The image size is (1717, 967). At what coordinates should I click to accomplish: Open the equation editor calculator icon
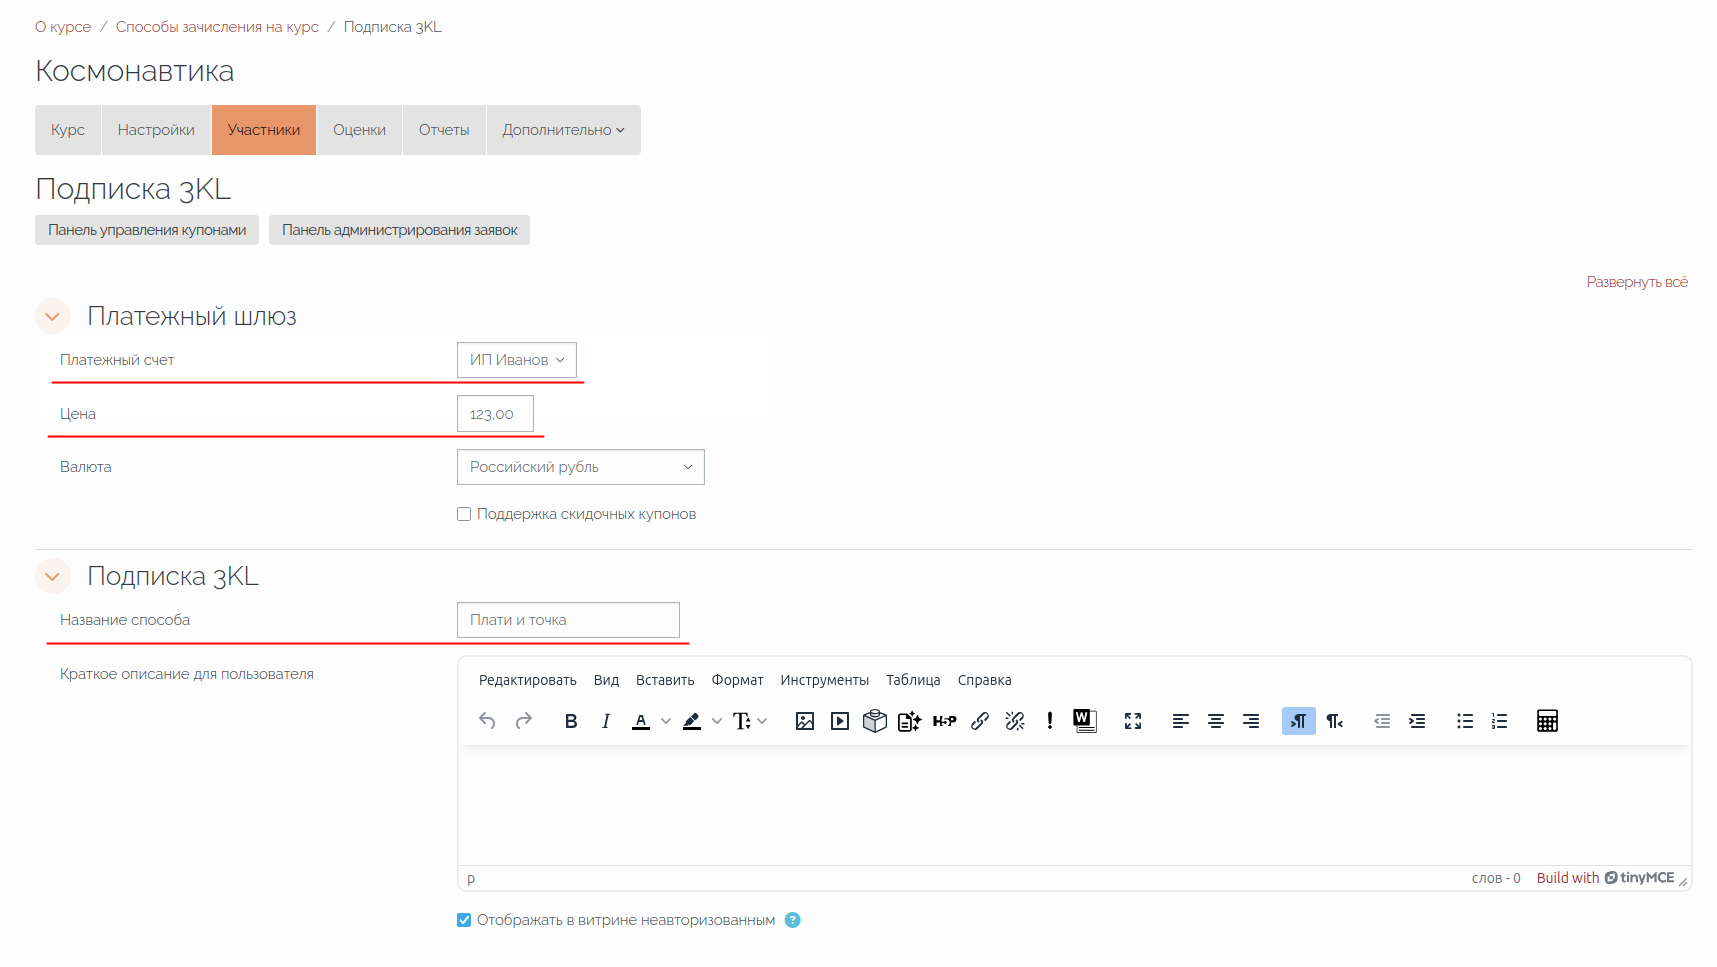coord(1547,721)
